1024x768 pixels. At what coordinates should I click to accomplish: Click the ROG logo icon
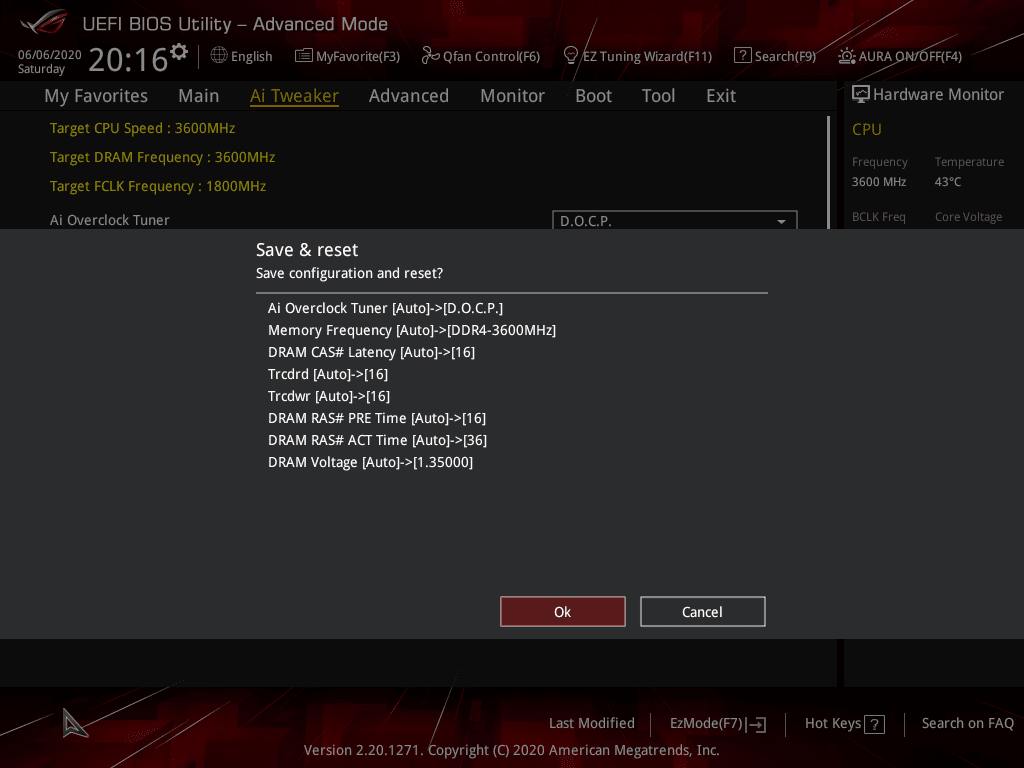click(x=43, y=22)
